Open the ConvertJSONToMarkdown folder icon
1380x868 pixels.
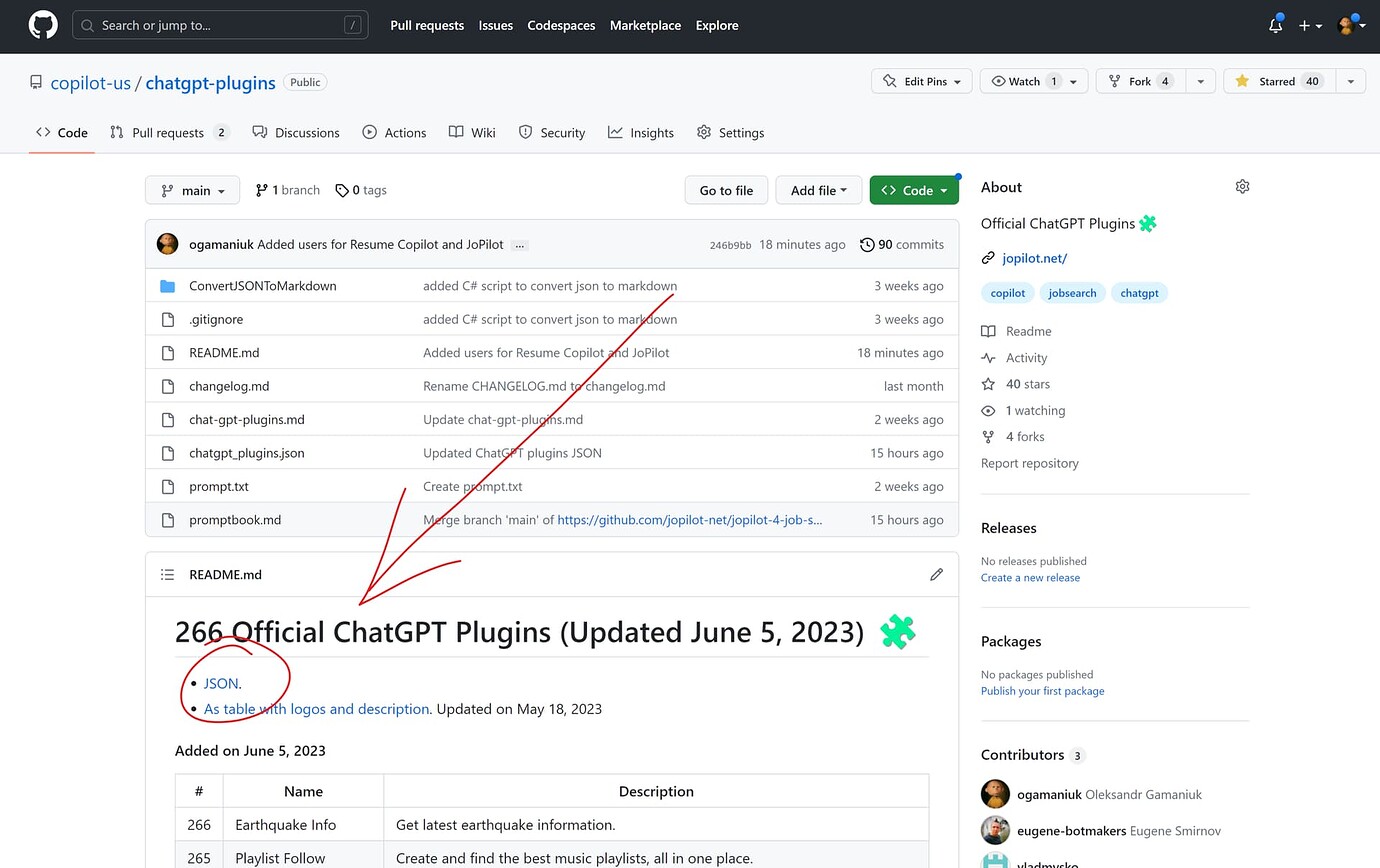pyautogui.click(x=167, y=285)
